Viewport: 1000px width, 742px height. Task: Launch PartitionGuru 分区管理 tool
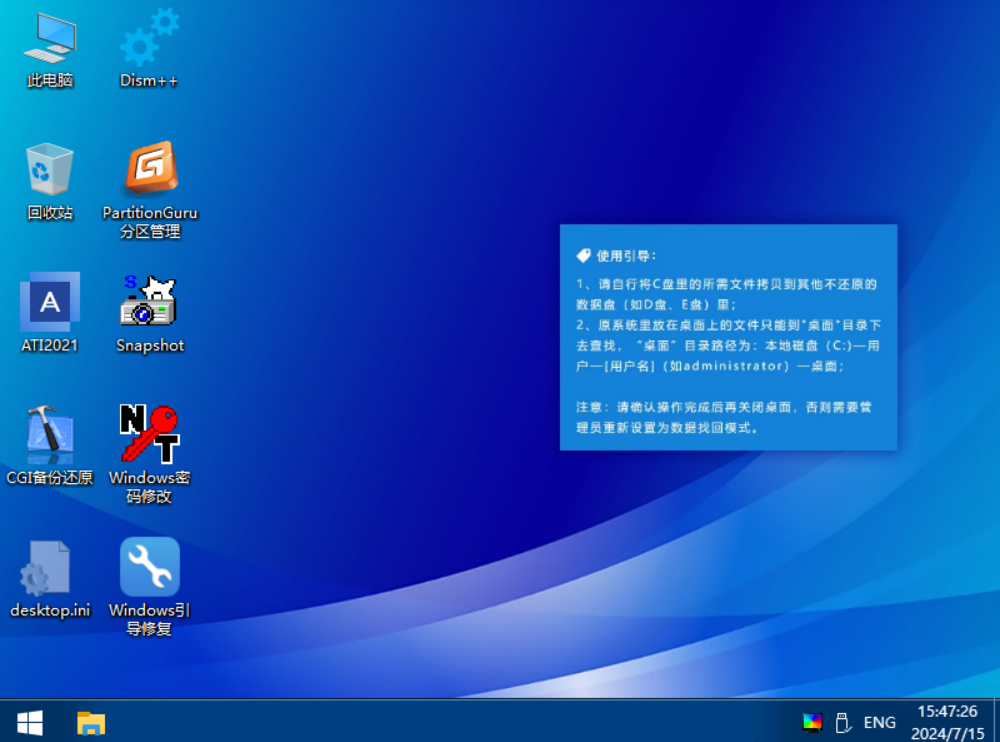coord(150,170)
